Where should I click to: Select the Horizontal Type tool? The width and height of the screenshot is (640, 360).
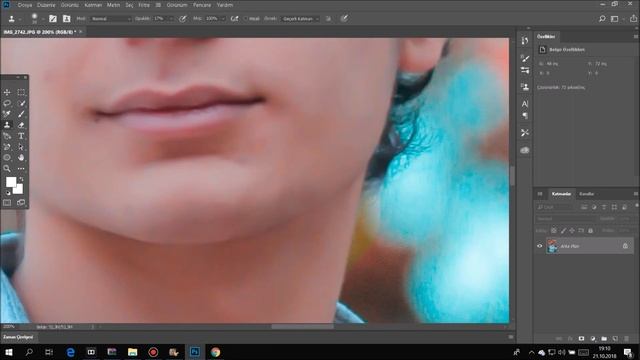coord(21,136)
